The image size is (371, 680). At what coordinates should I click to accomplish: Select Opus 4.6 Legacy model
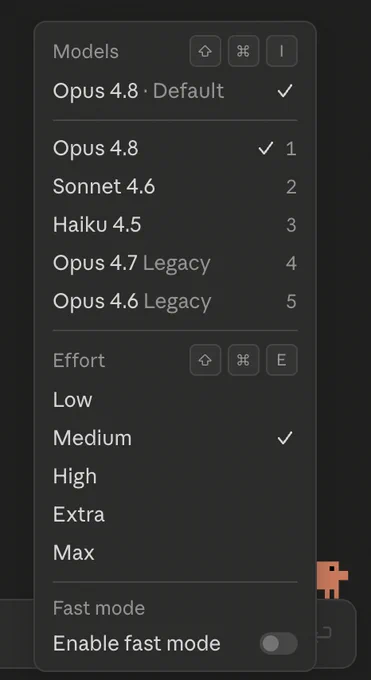pos(175,301)
